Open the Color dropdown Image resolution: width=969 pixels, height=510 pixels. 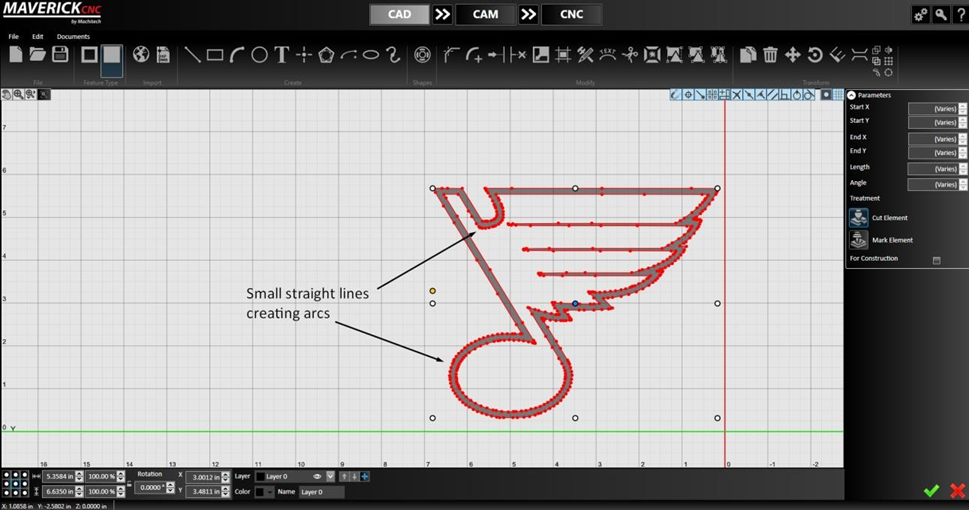tap(264, 492)
